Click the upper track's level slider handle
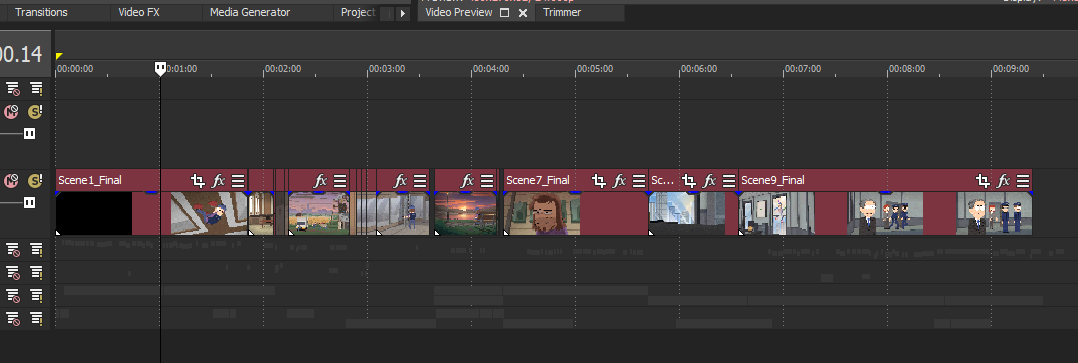The width and height of the screenshot is (1078, 363). [30, 133]
